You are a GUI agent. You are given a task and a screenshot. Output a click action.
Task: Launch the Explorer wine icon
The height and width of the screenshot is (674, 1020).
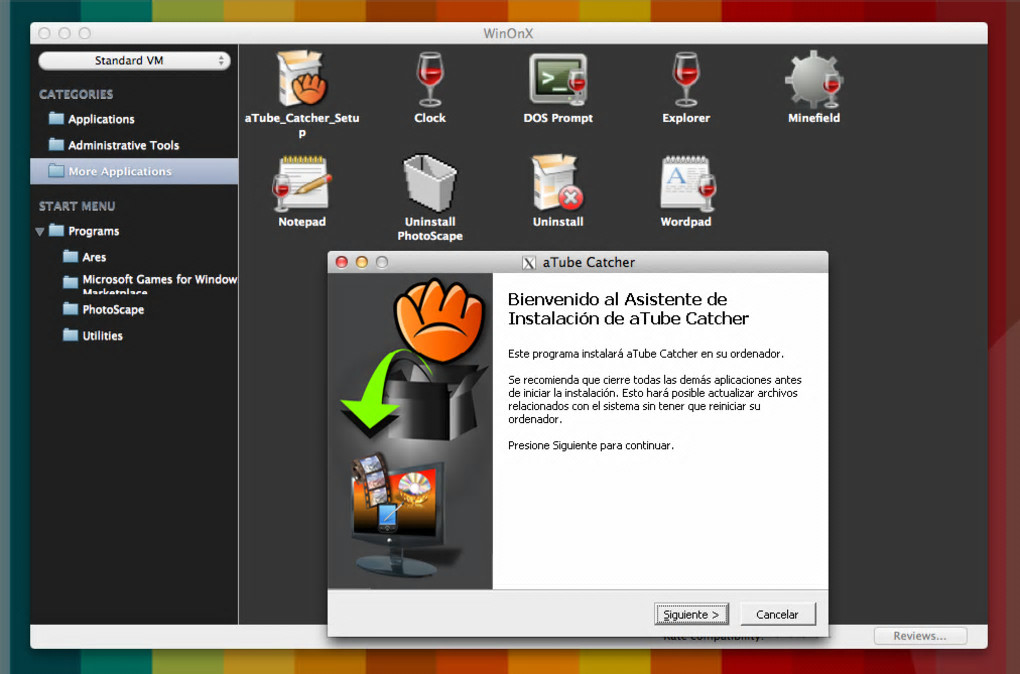pyautogui.click(x=686, y=79)
